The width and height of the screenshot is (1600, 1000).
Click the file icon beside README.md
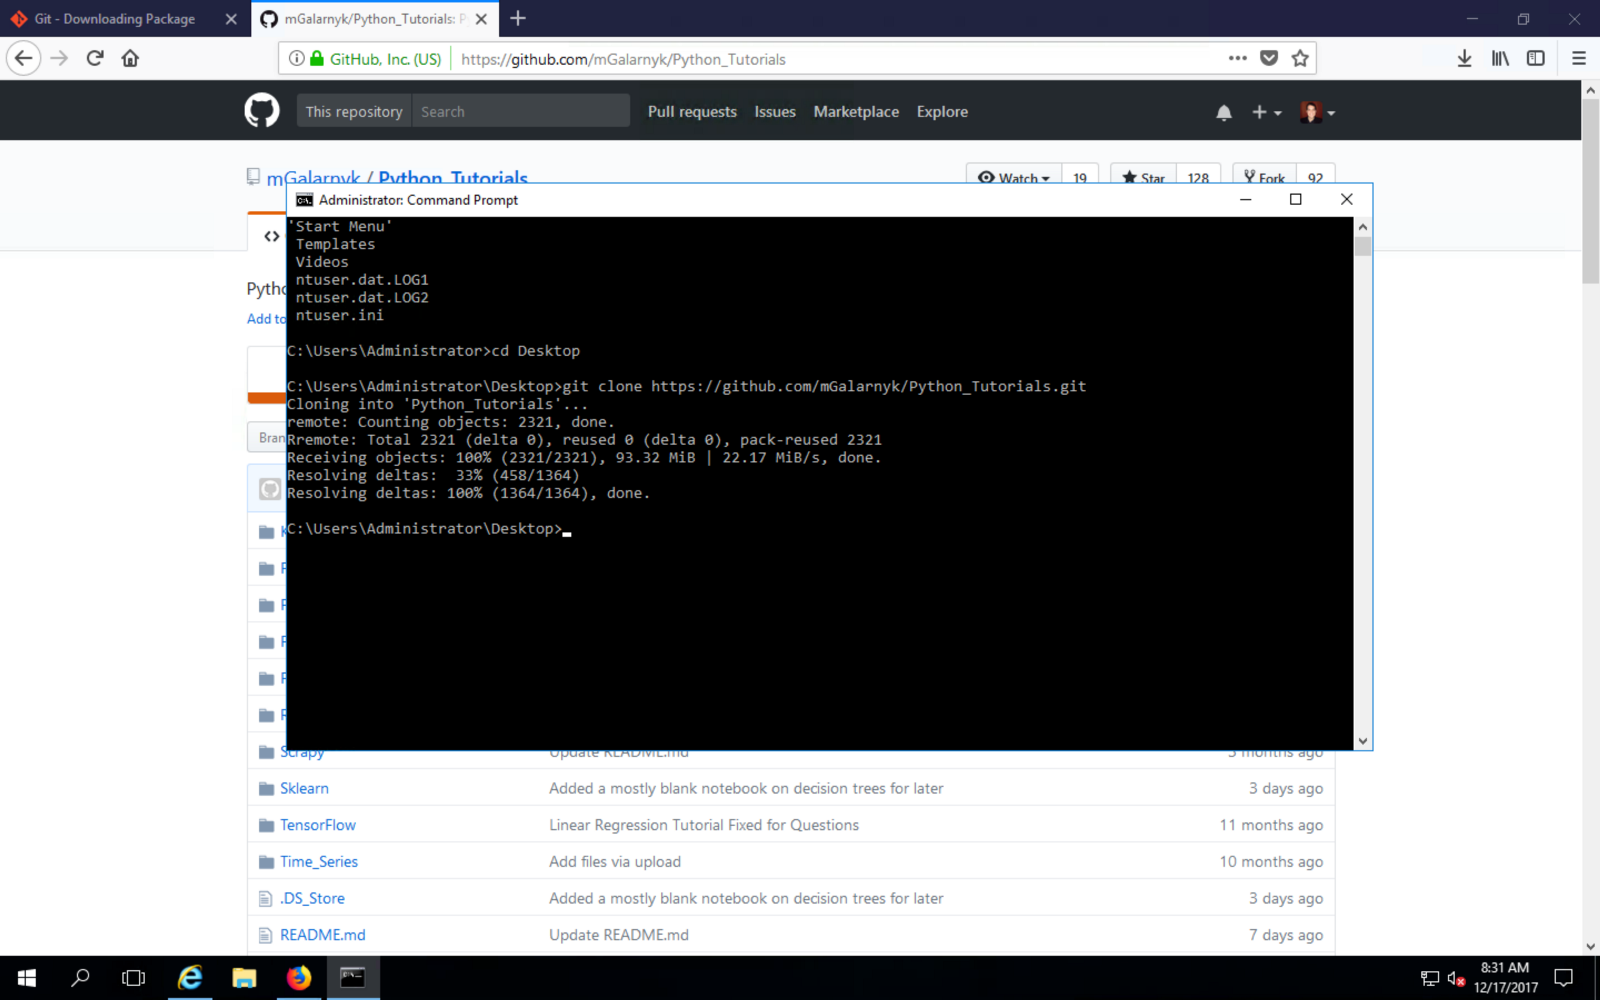[265, 935]
